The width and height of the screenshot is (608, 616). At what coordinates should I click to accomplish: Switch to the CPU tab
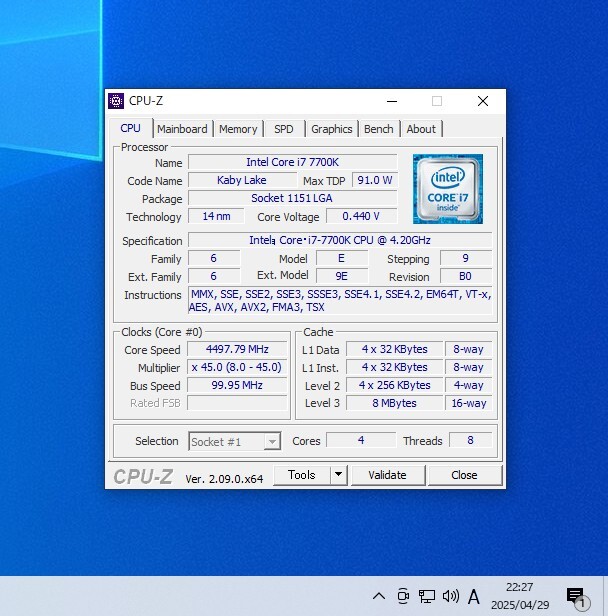(130, 128)
